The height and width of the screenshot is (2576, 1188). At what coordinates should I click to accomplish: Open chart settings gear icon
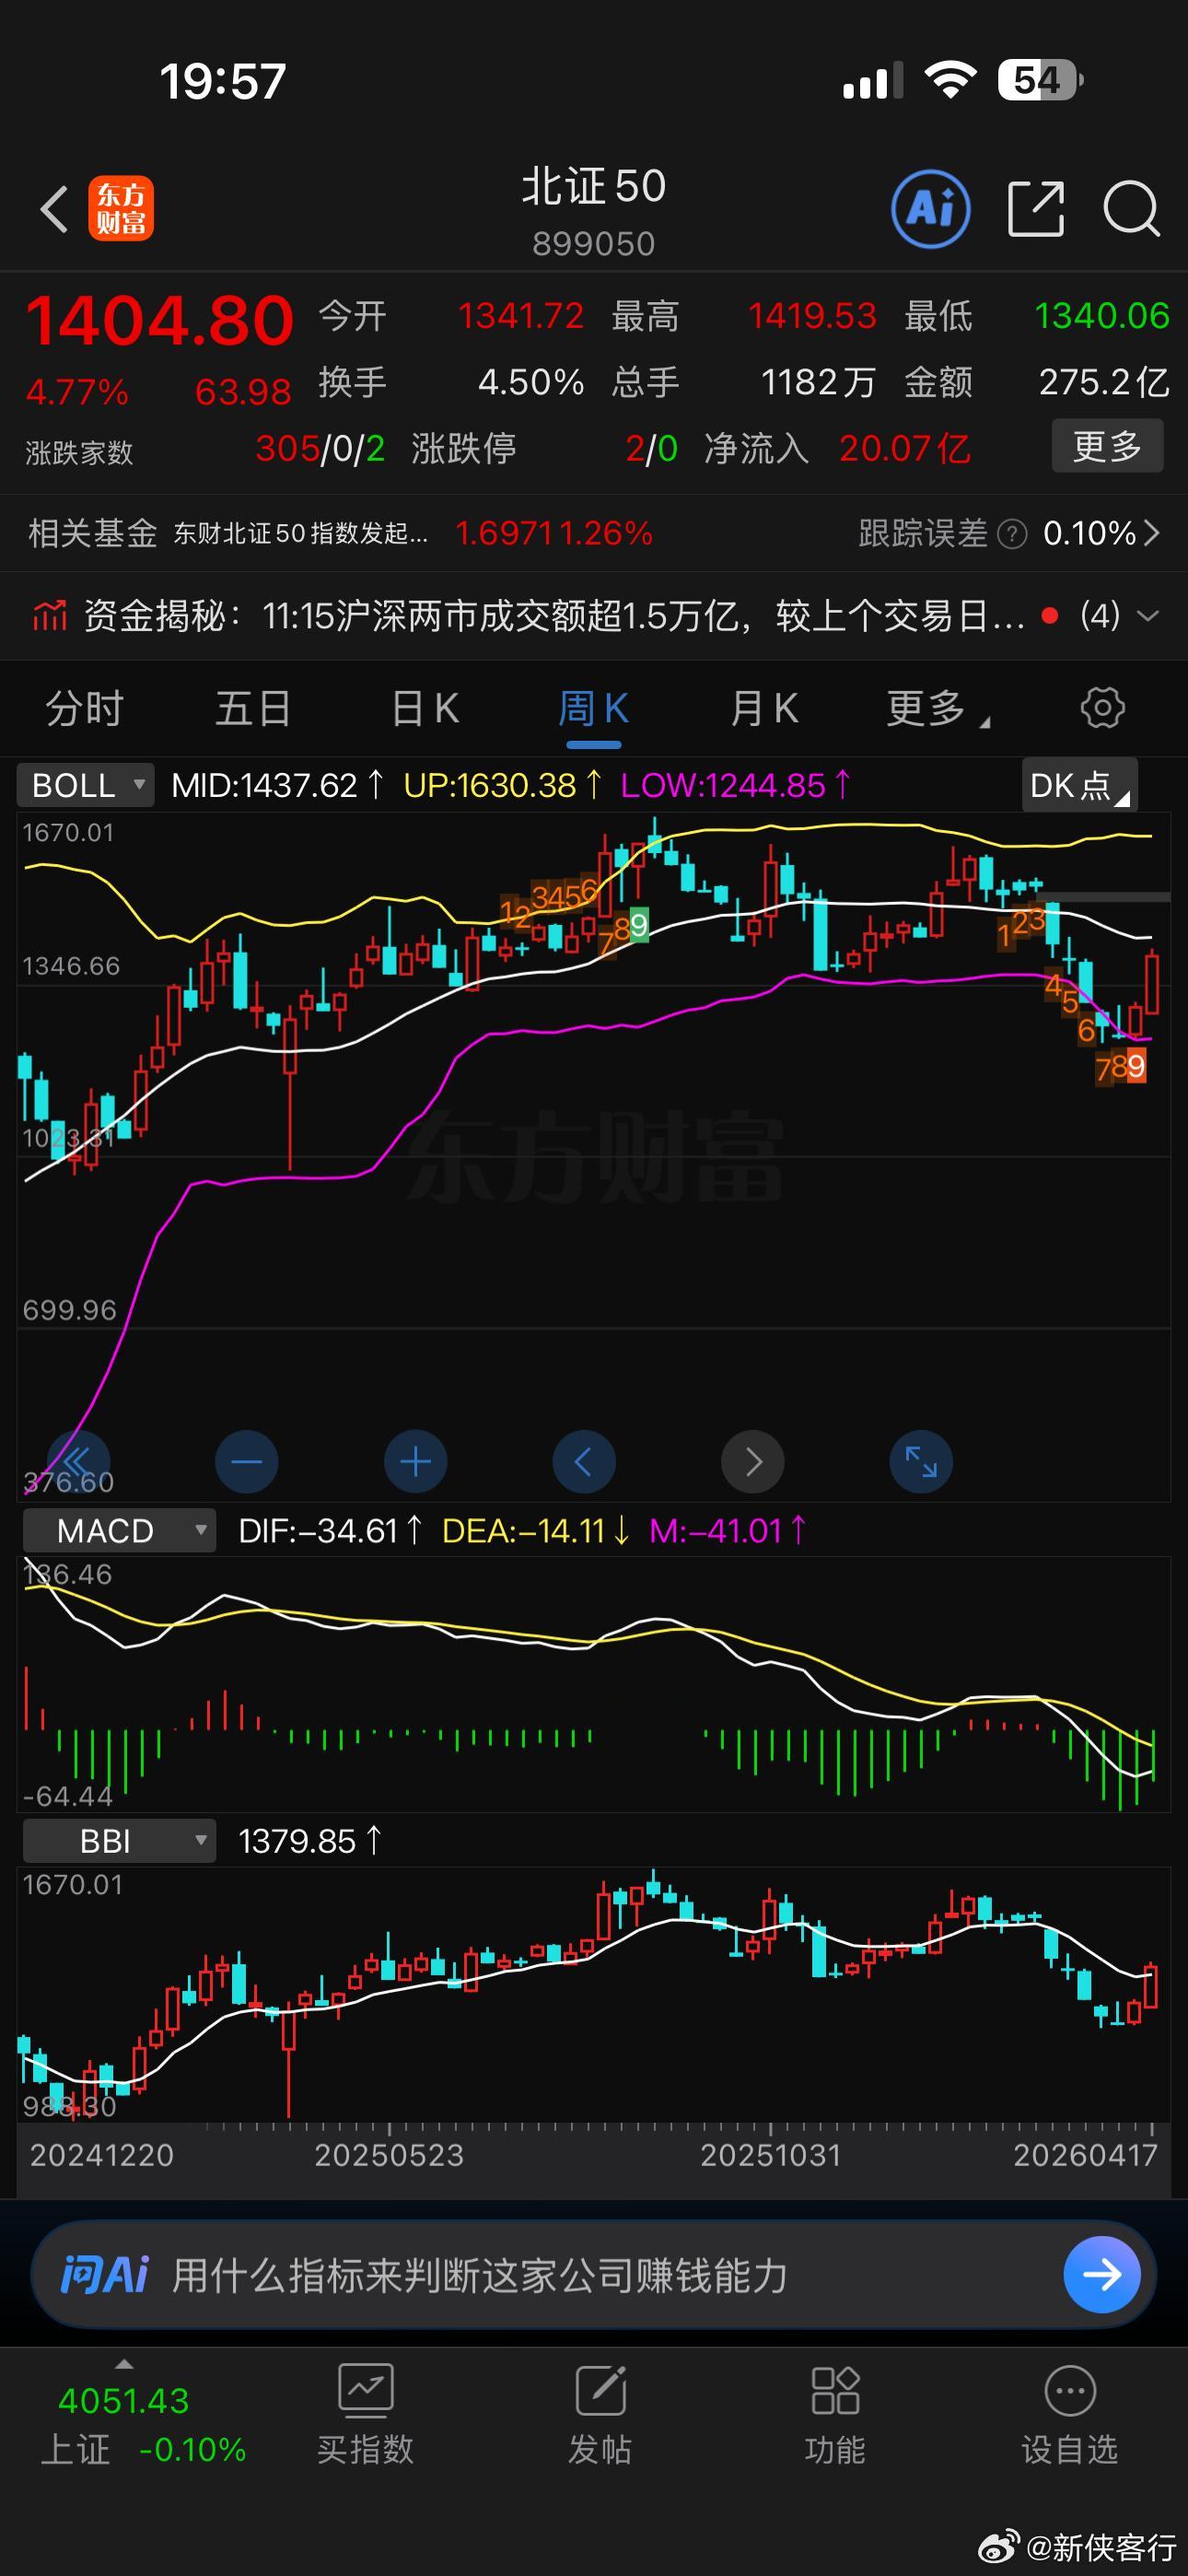pyautogui.click(x=1103, y=708)
